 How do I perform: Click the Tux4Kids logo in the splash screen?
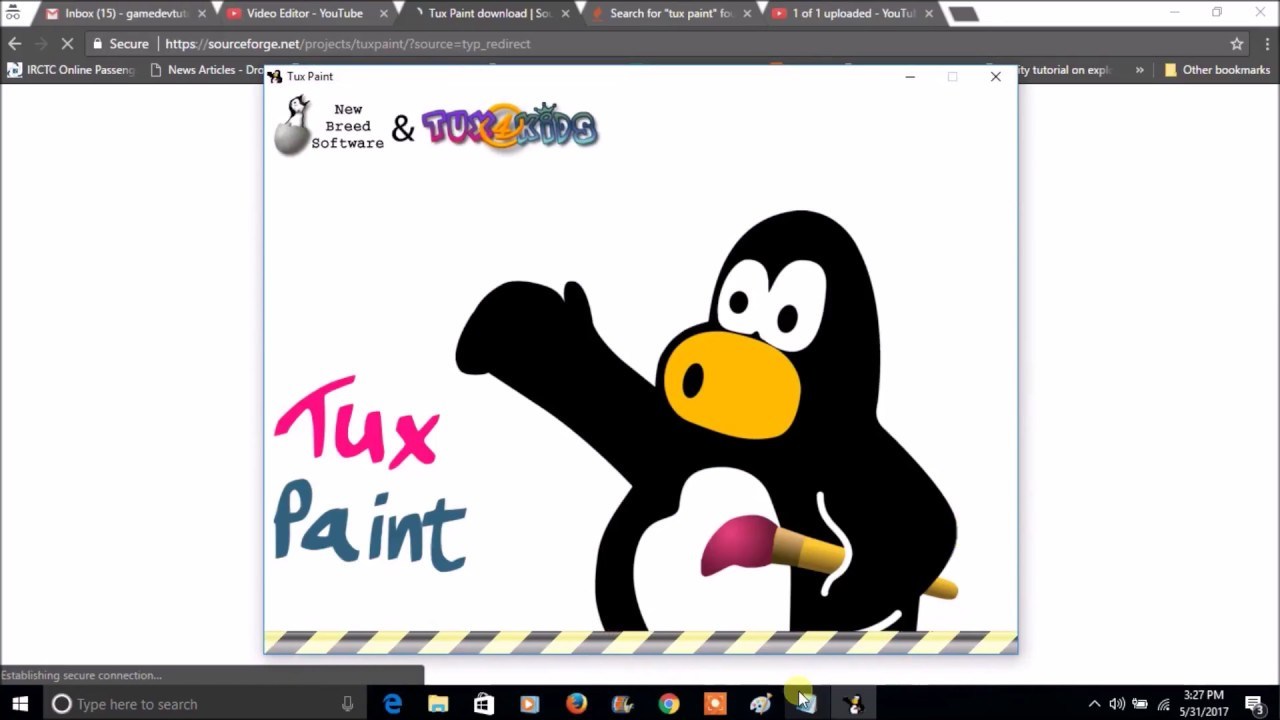click(x=508, y=125)
